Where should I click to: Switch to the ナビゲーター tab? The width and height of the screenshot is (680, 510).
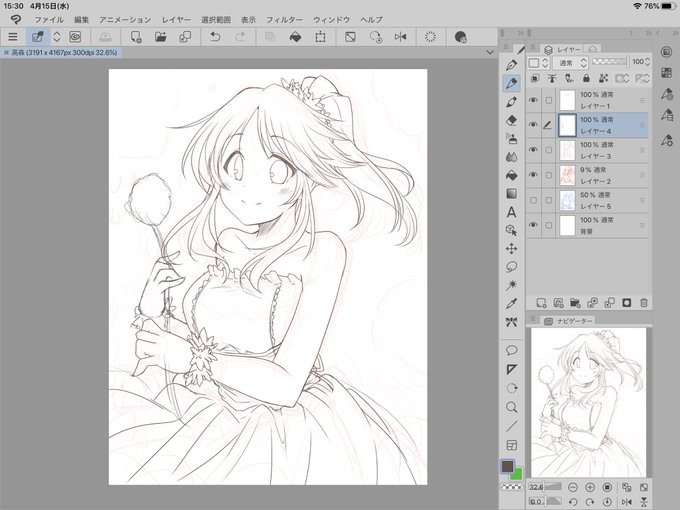point(569,321)
